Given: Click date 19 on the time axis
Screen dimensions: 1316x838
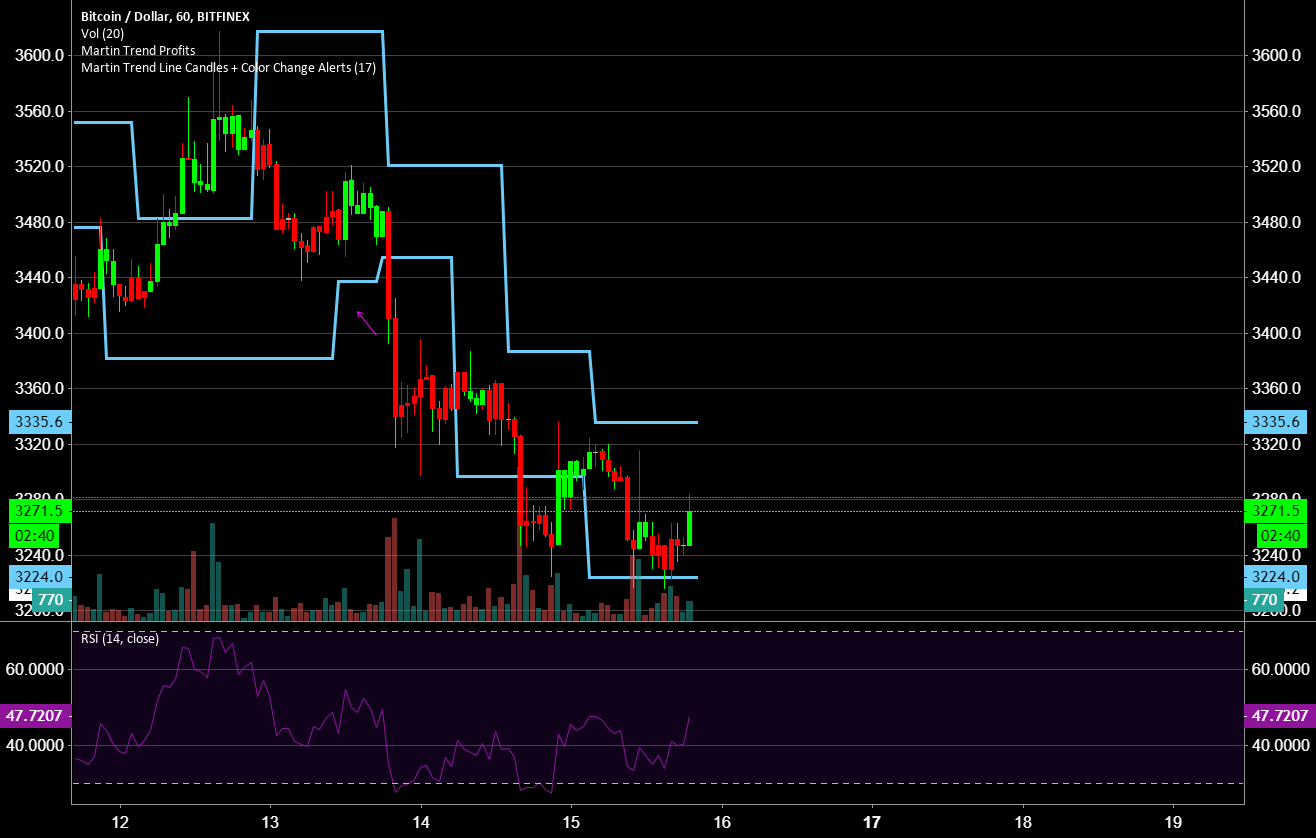Looking at the screenshot, I should point(1173,822).
